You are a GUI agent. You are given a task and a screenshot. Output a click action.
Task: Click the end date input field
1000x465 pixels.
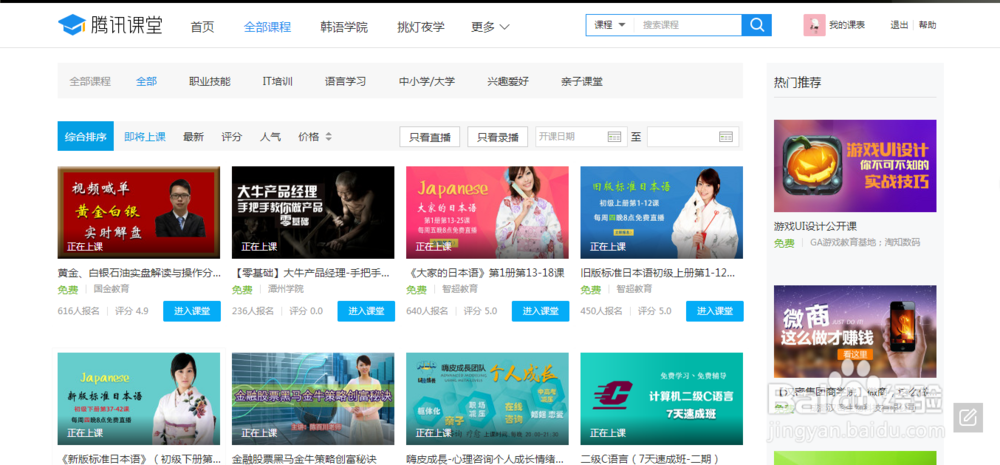pyautogui.click(x=693, y=137)
